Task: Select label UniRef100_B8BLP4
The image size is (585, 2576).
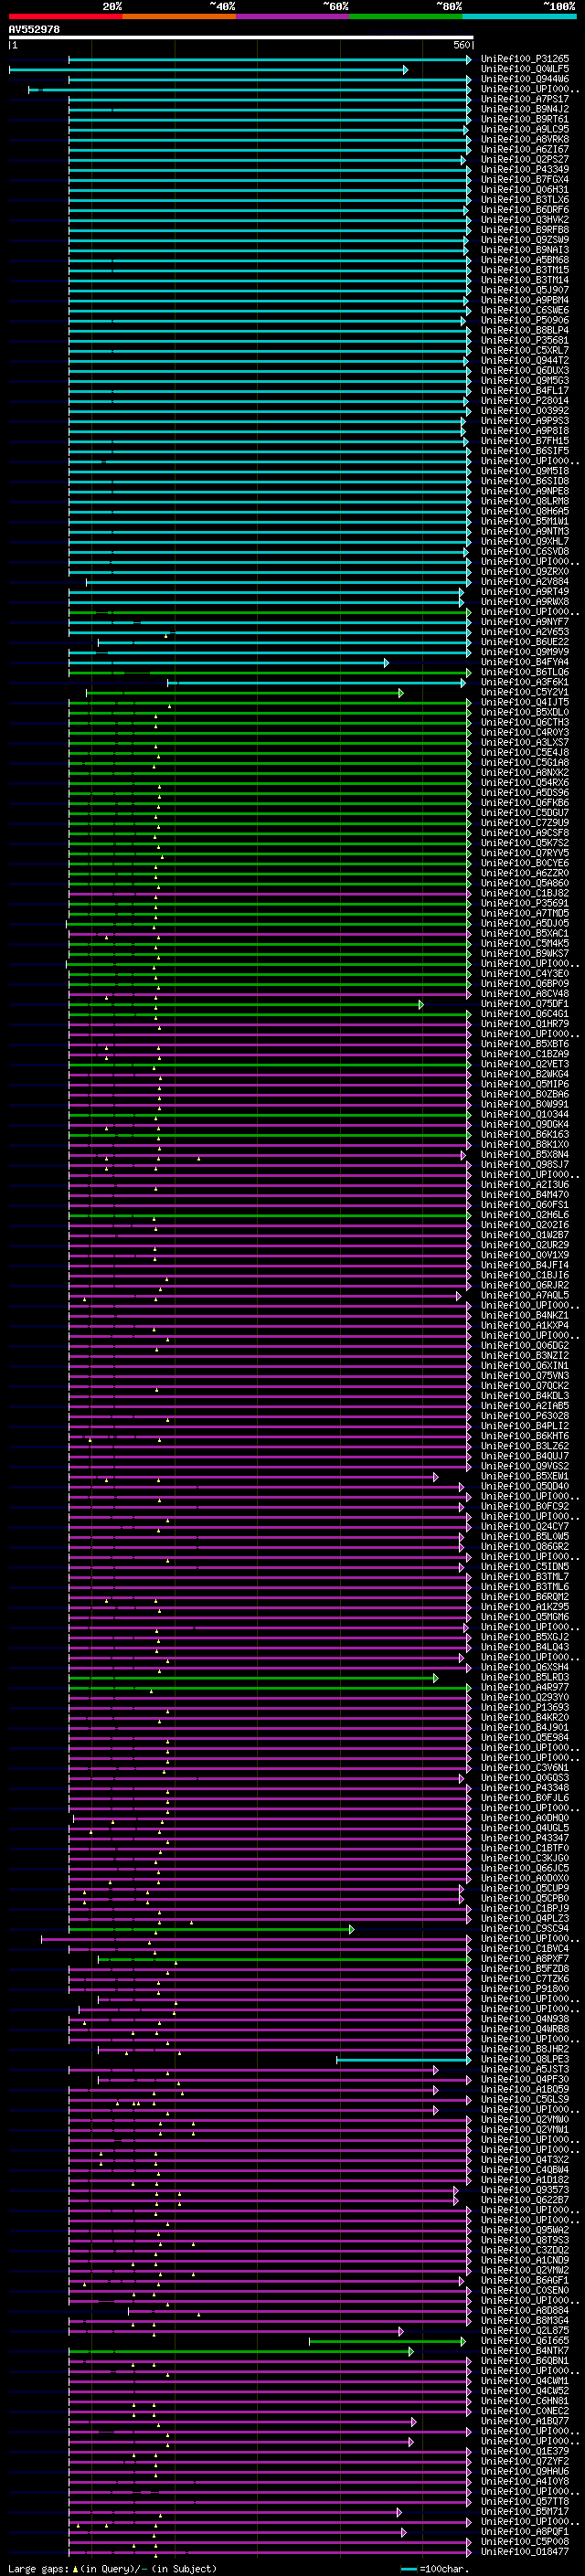Action: click(x=525, y=330)
